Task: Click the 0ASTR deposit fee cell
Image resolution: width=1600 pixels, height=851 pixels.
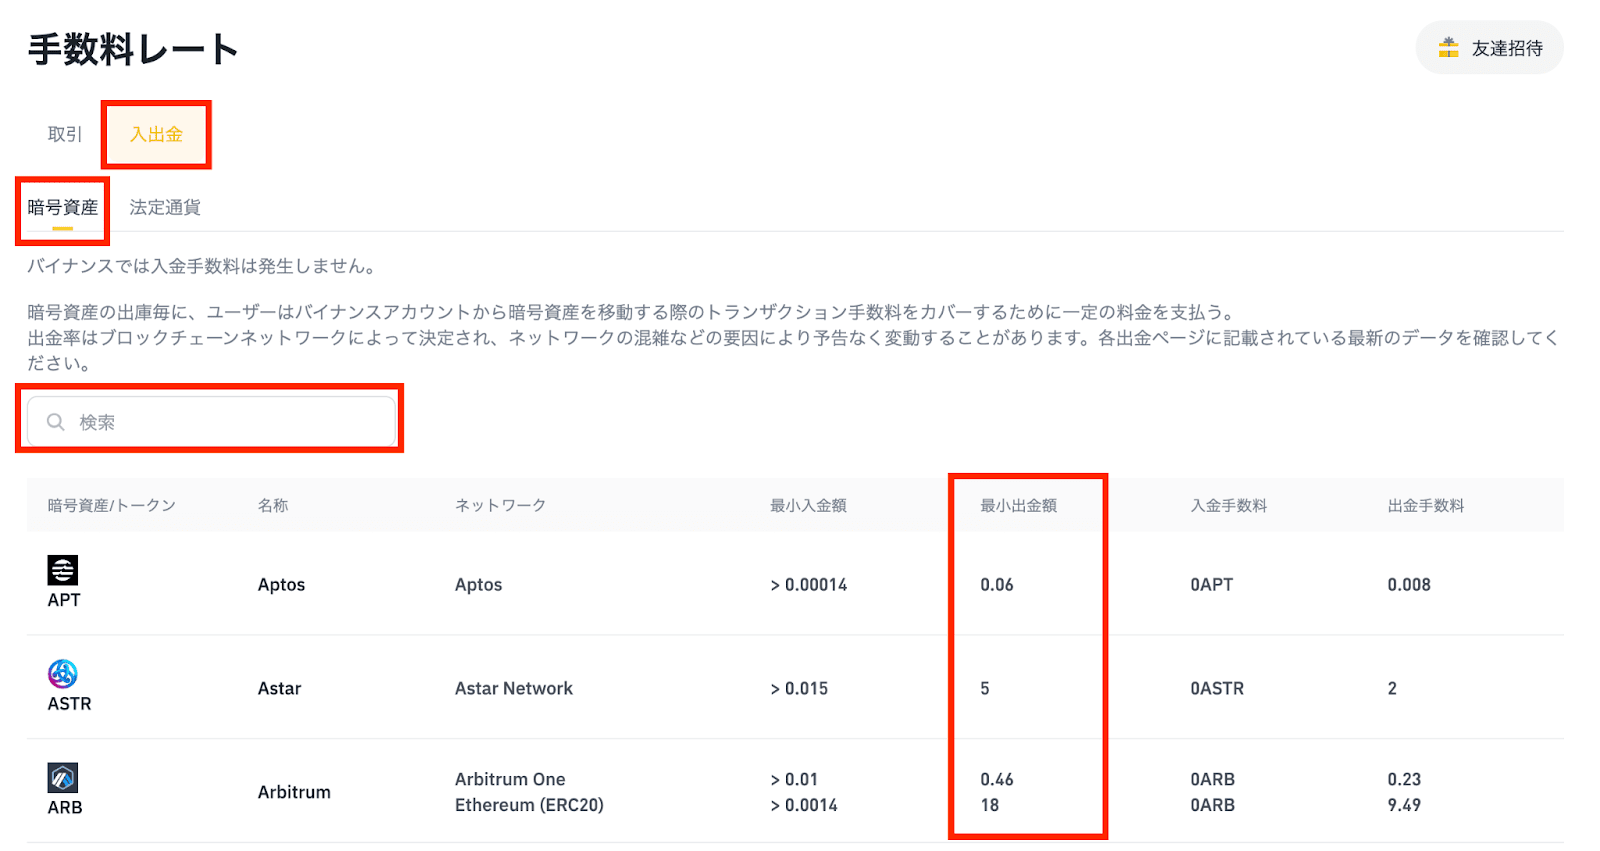Action: point(1217,688)
